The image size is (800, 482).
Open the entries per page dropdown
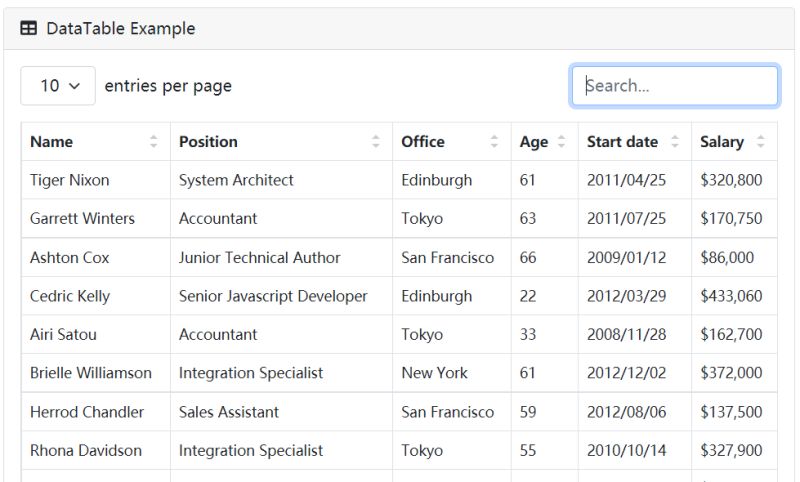coord(58,86)
